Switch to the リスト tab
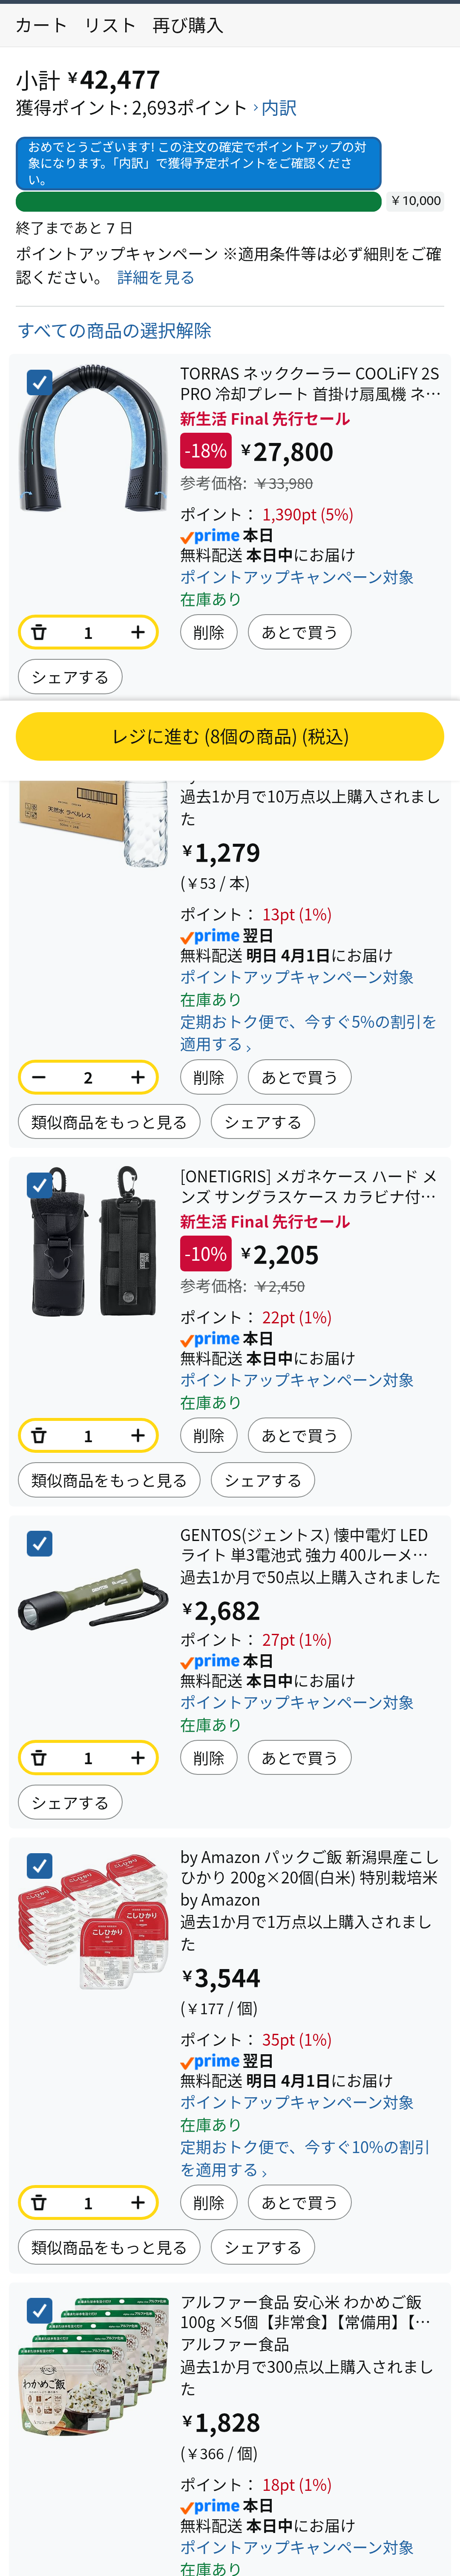Image resolution: width=460 pixels, height=2576 pixels. [109, 25]
